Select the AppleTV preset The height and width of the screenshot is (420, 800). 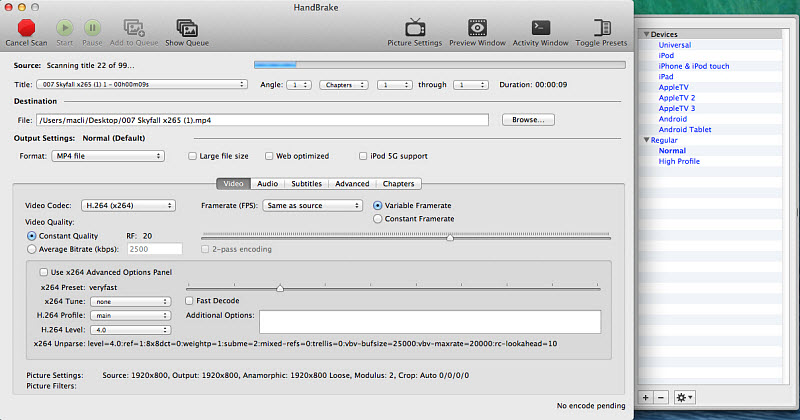click(x=673, y=87)
